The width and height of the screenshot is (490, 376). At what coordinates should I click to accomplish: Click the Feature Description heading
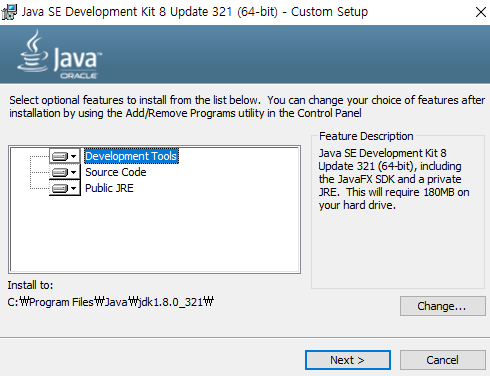tap(366, 136)
